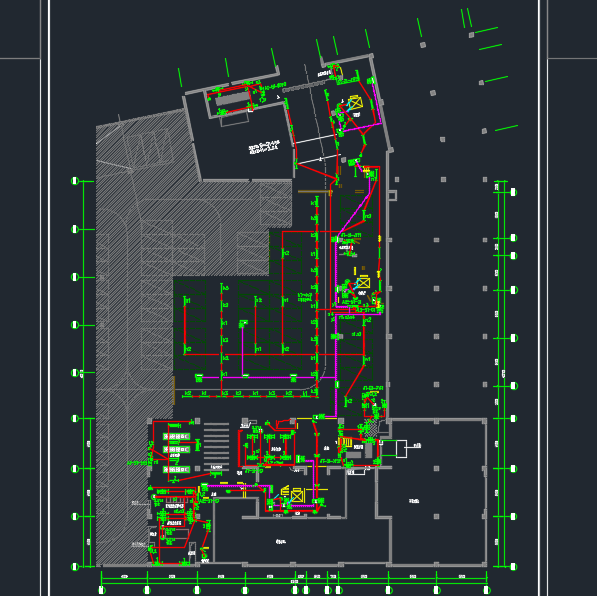This screenshot has width=597, height=596.
Task: Select the white room label in large right room
Action: pyautogui.click(x=414, y=501)
